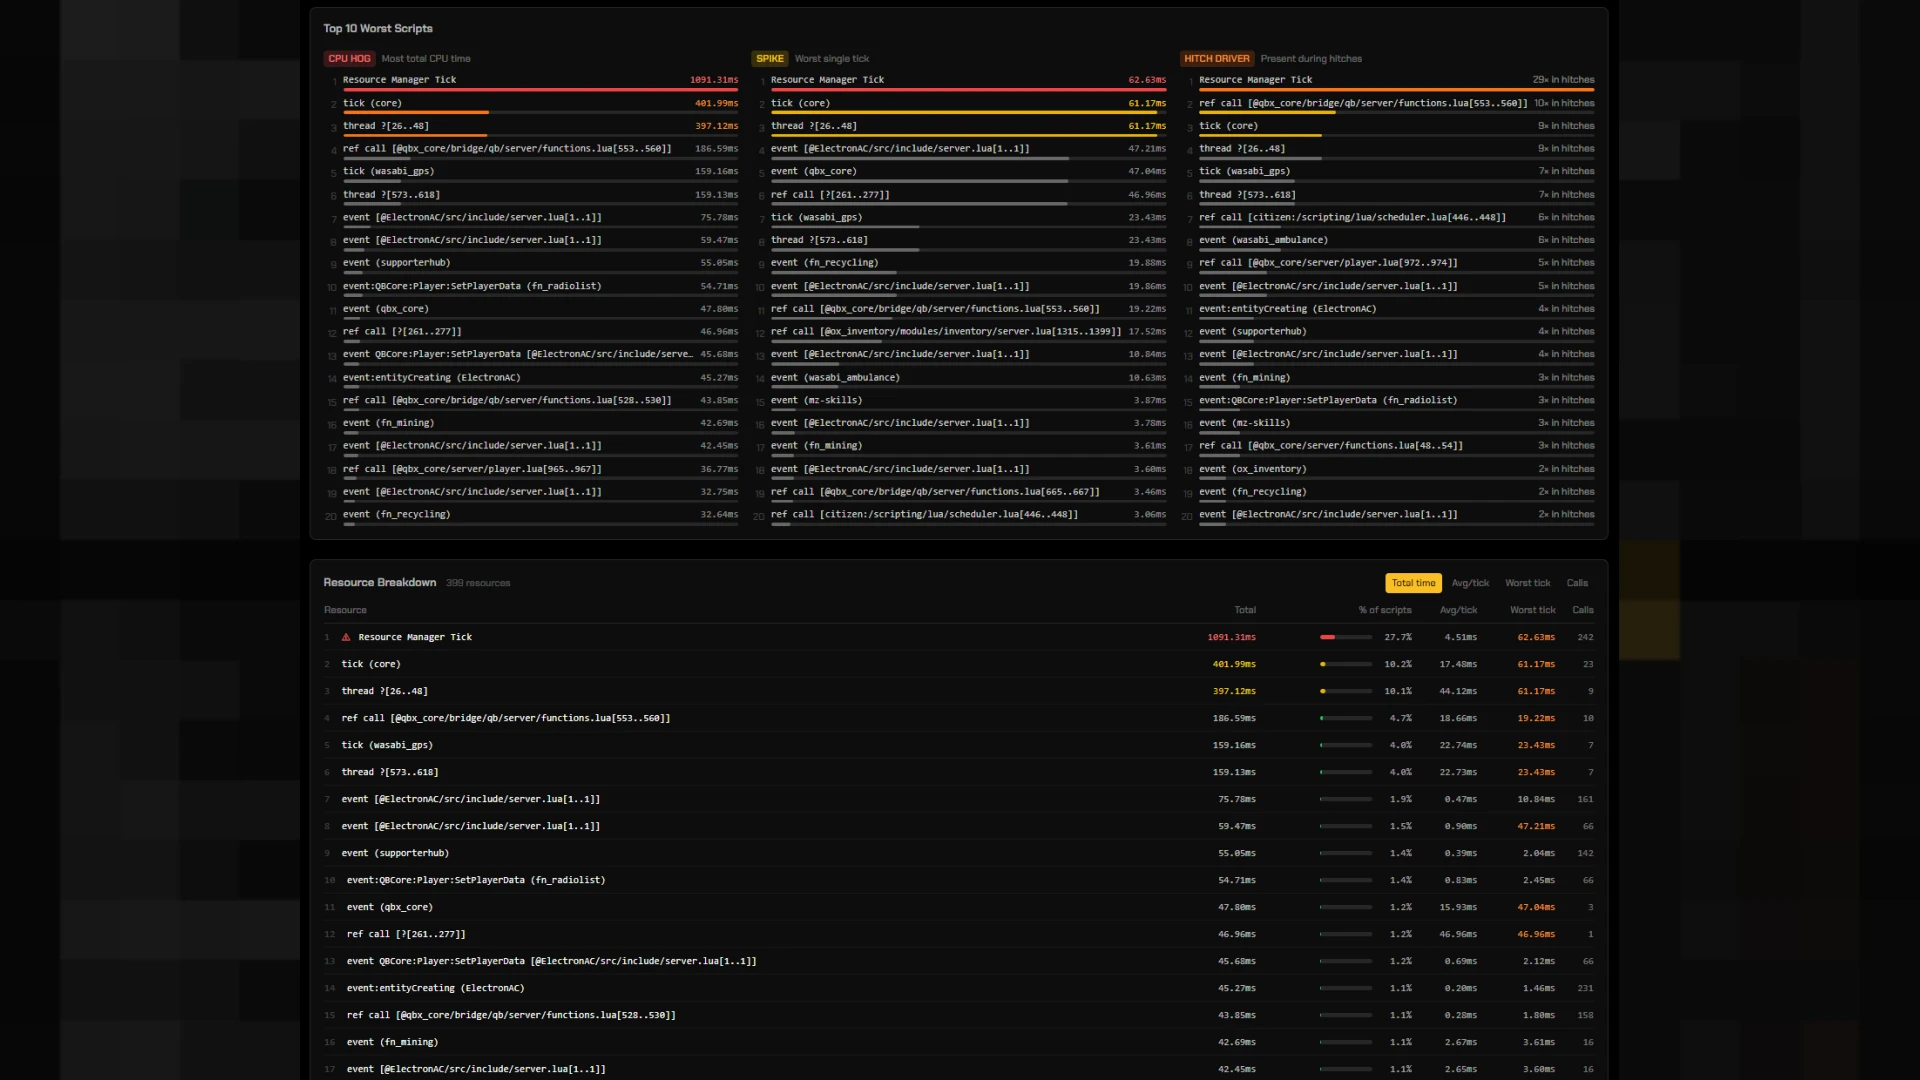Switch to the Worst tick sort tab beside Avg/tick
The height and width of the screenshot is (1080, 1920).
tap(1527, 583)
